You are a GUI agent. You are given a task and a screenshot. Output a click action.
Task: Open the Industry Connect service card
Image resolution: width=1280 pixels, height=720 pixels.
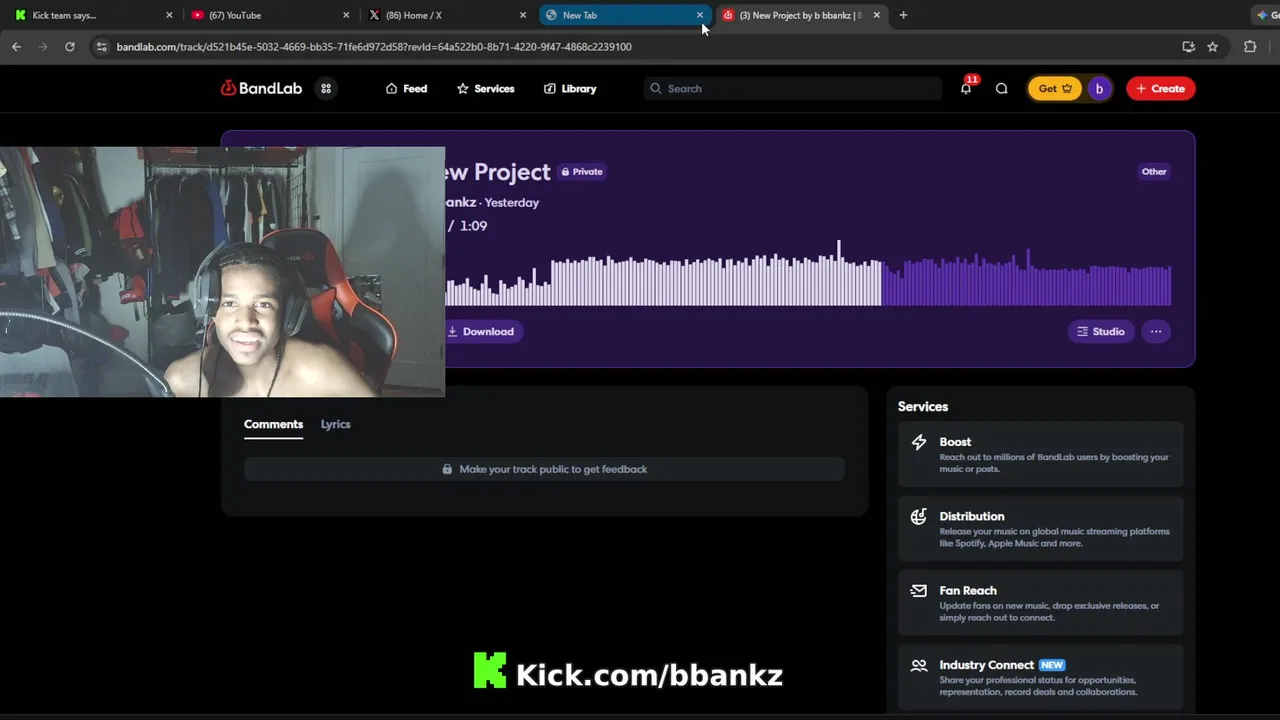pos(1040,677)
